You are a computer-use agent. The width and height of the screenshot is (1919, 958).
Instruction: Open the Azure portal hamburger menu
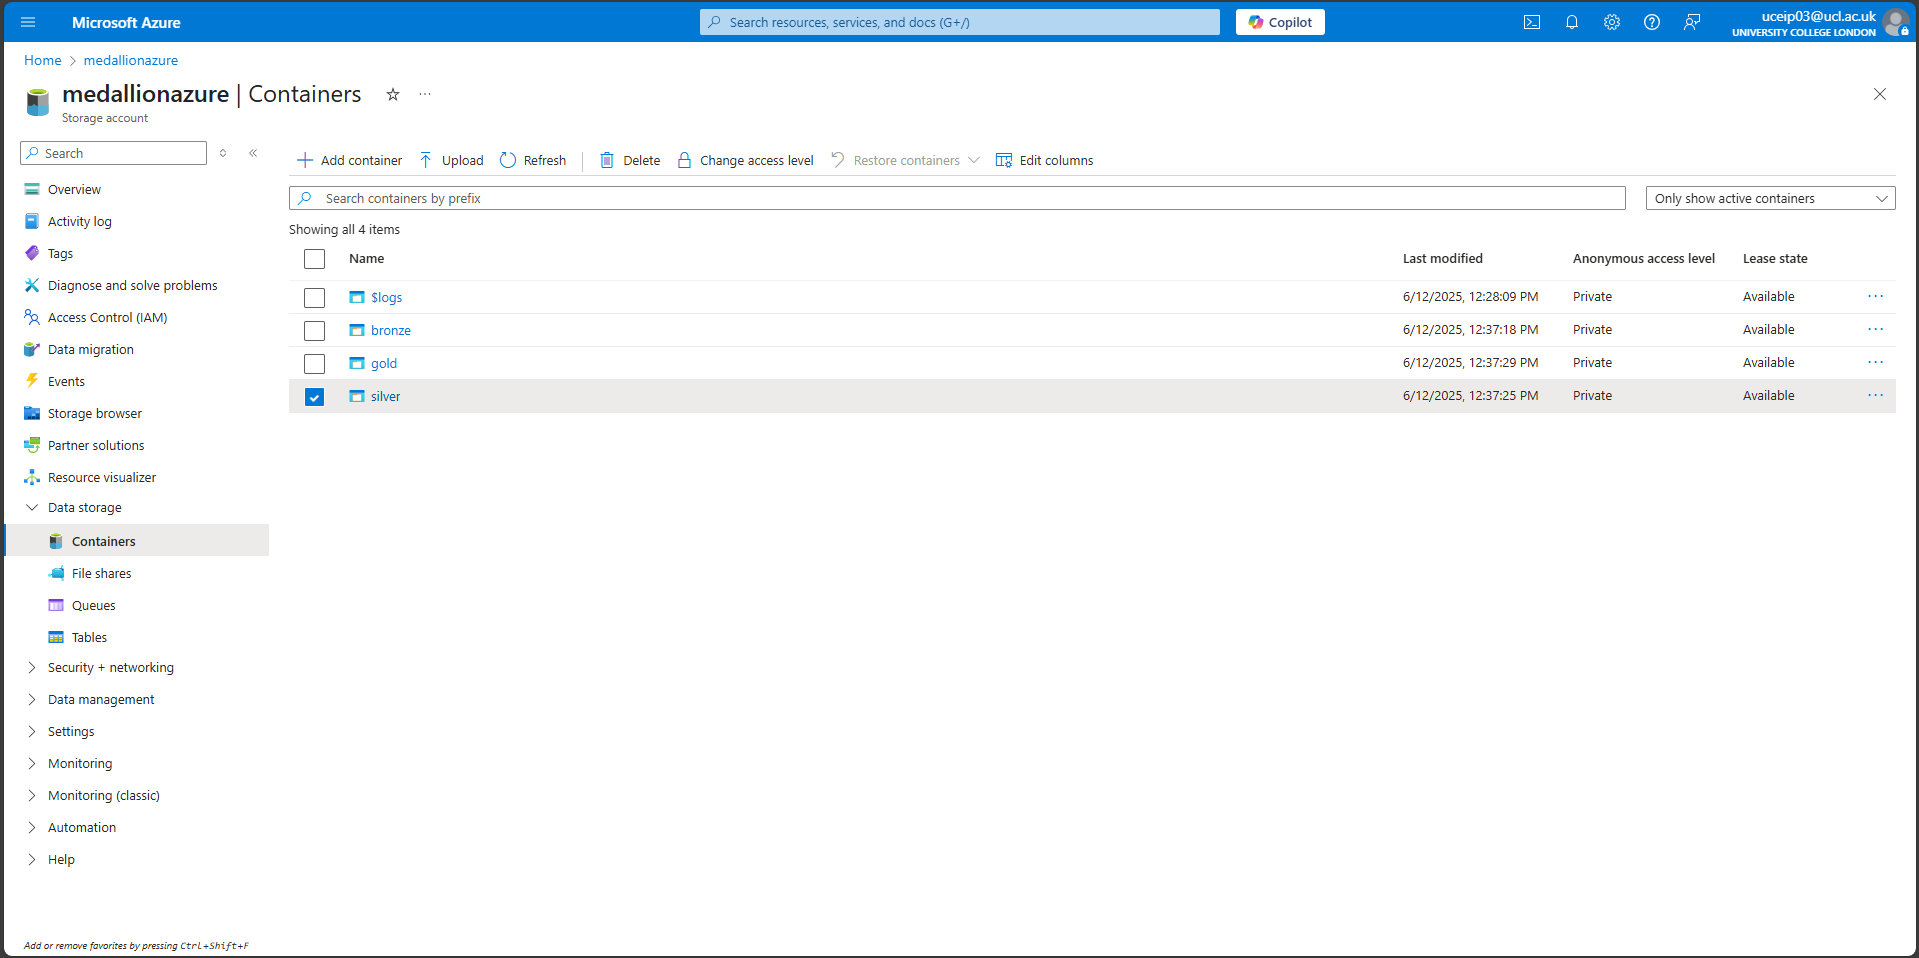coord(28,22)
